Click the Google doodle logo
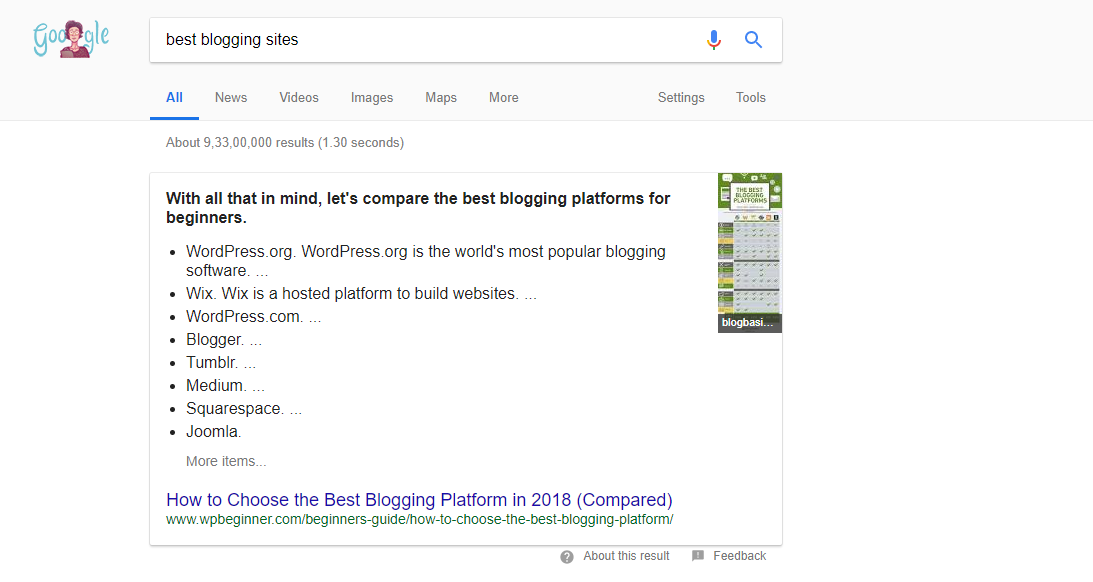This screenshot has height=582, width=1093. pyautogui.click(x=71, y=39)
